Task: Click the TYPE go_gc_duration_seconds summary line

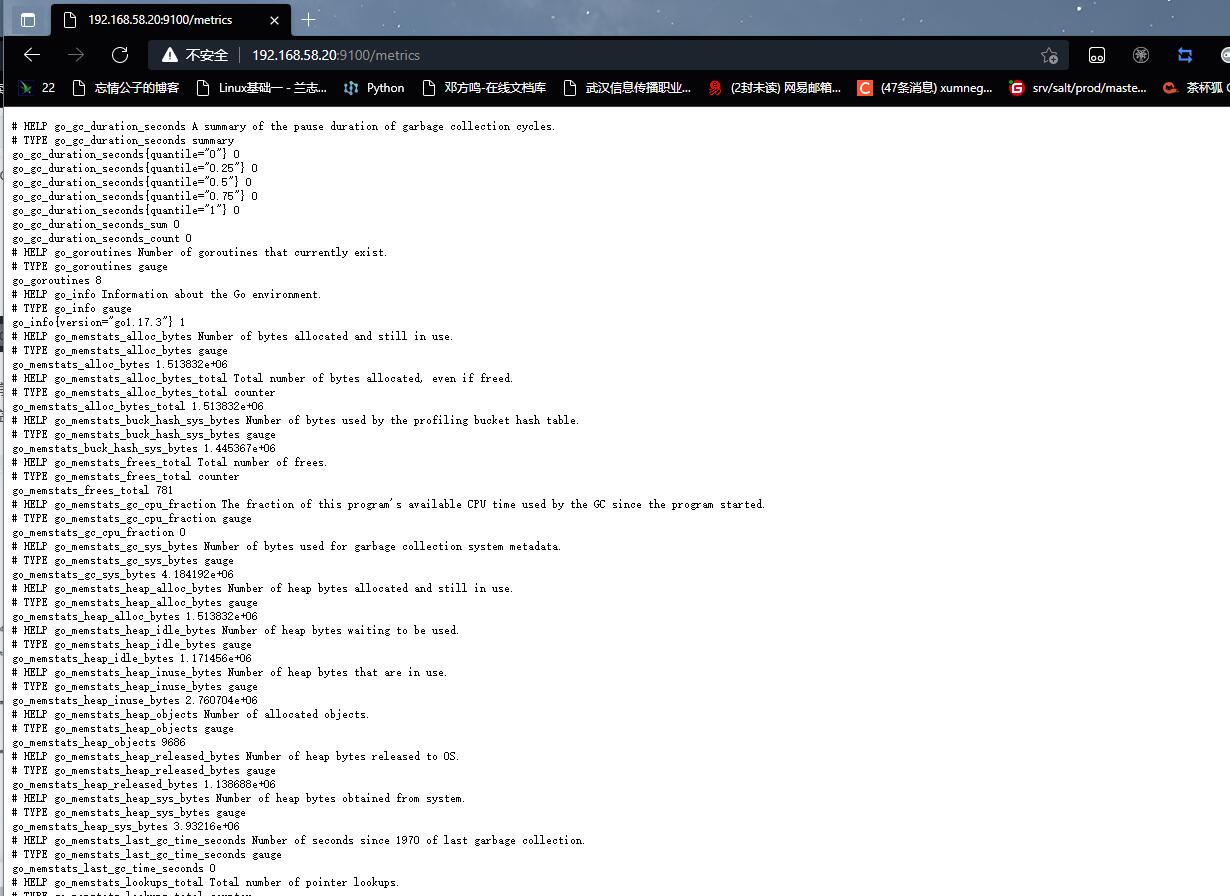Action: [x=123, y=141]
